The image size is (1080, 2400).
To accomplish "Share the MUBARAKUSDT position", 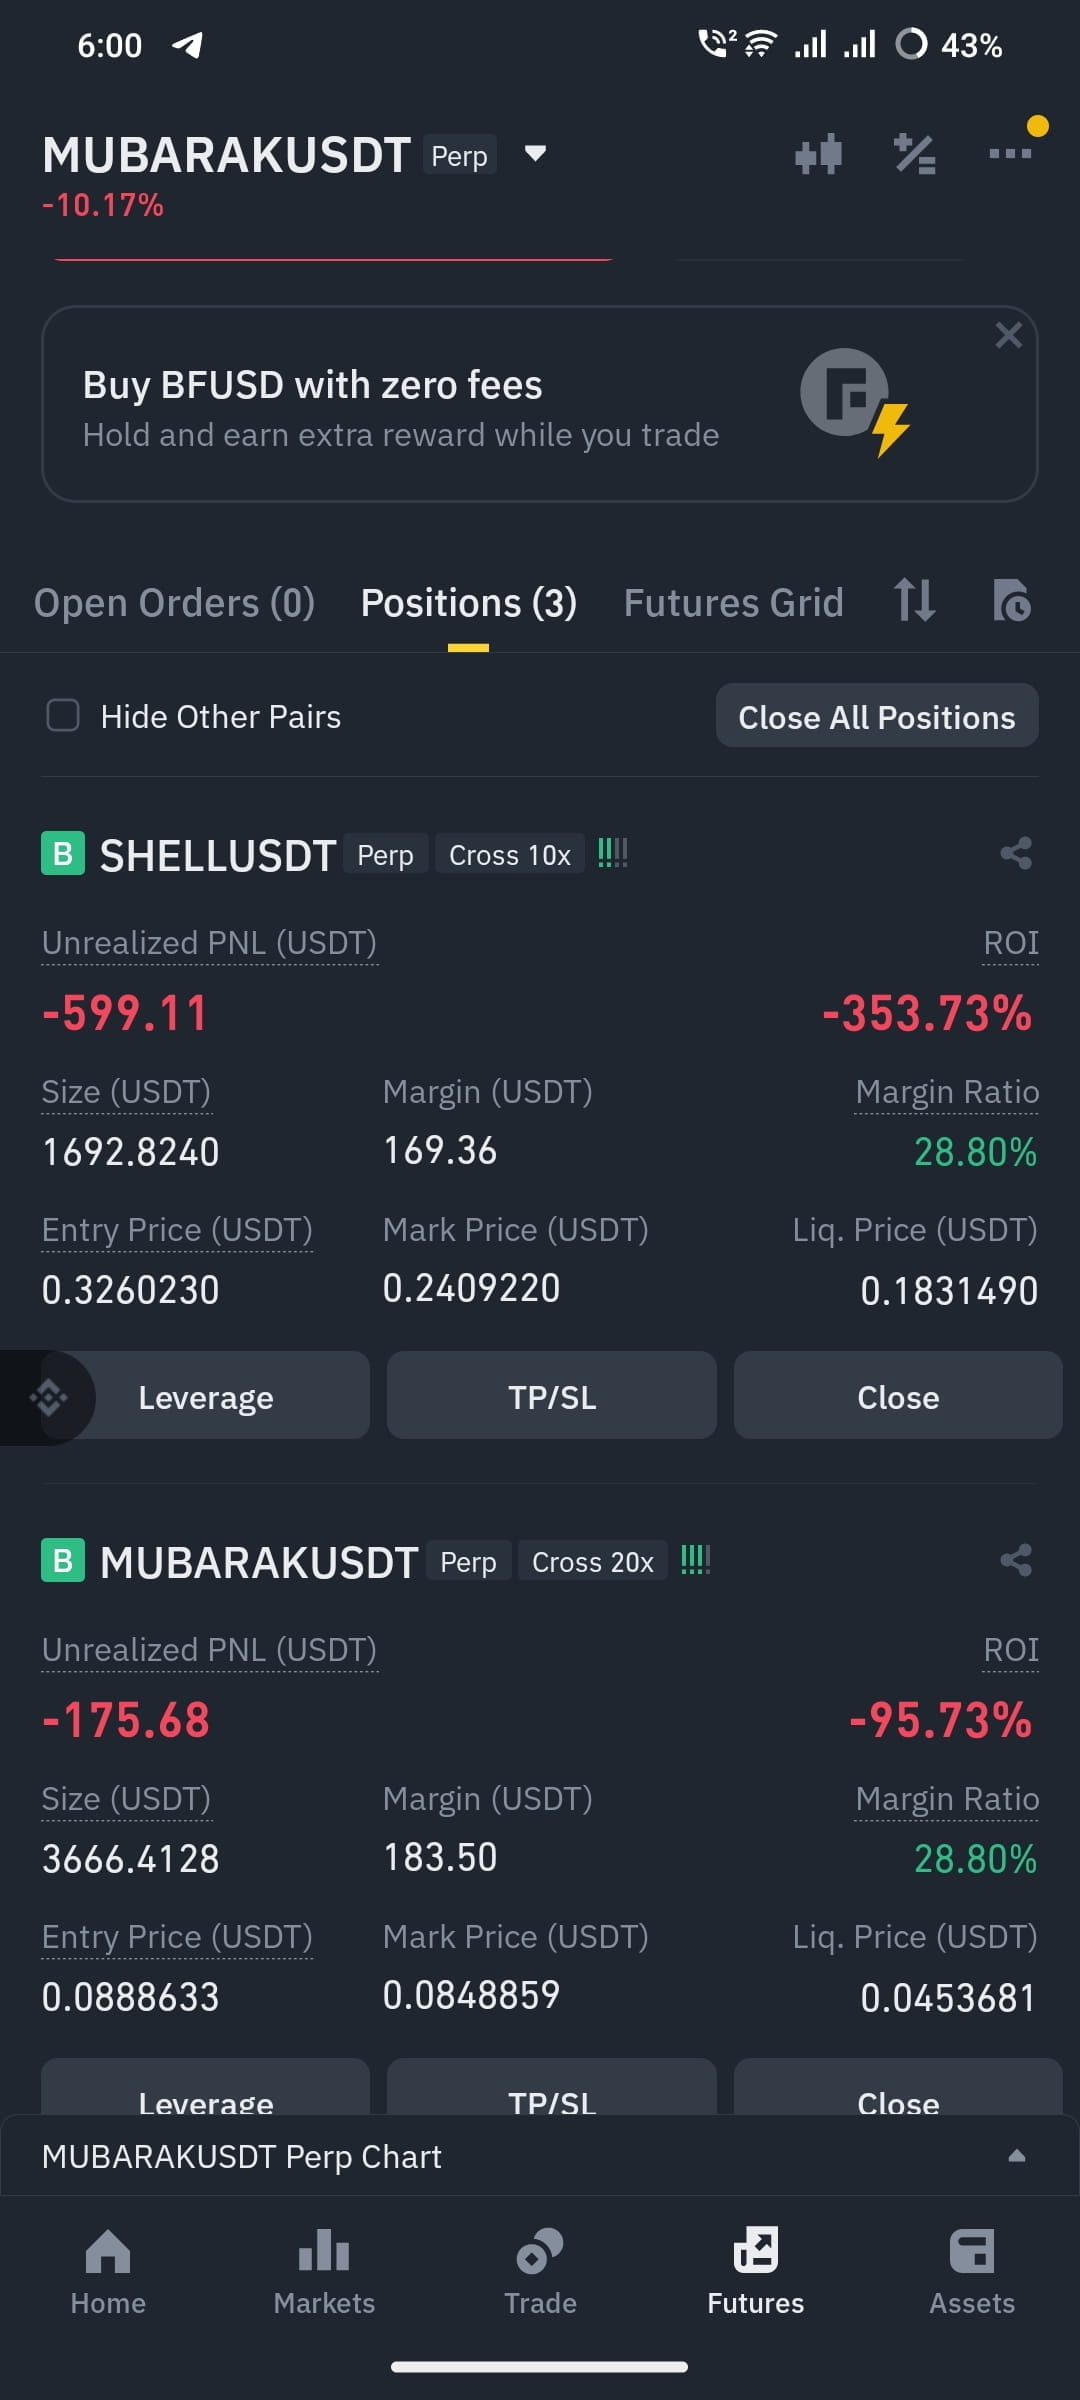I will coord(1016,1560).
